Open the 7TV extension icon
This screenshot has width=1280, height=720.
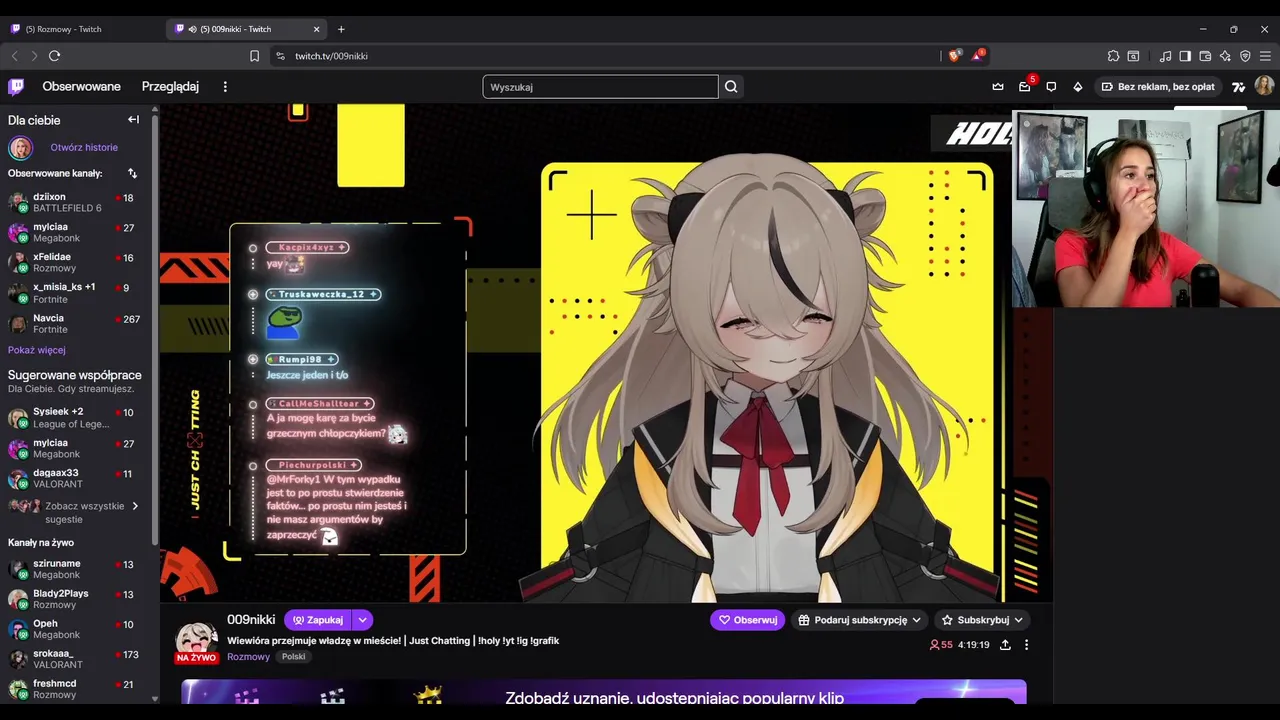coord(1239,87)
